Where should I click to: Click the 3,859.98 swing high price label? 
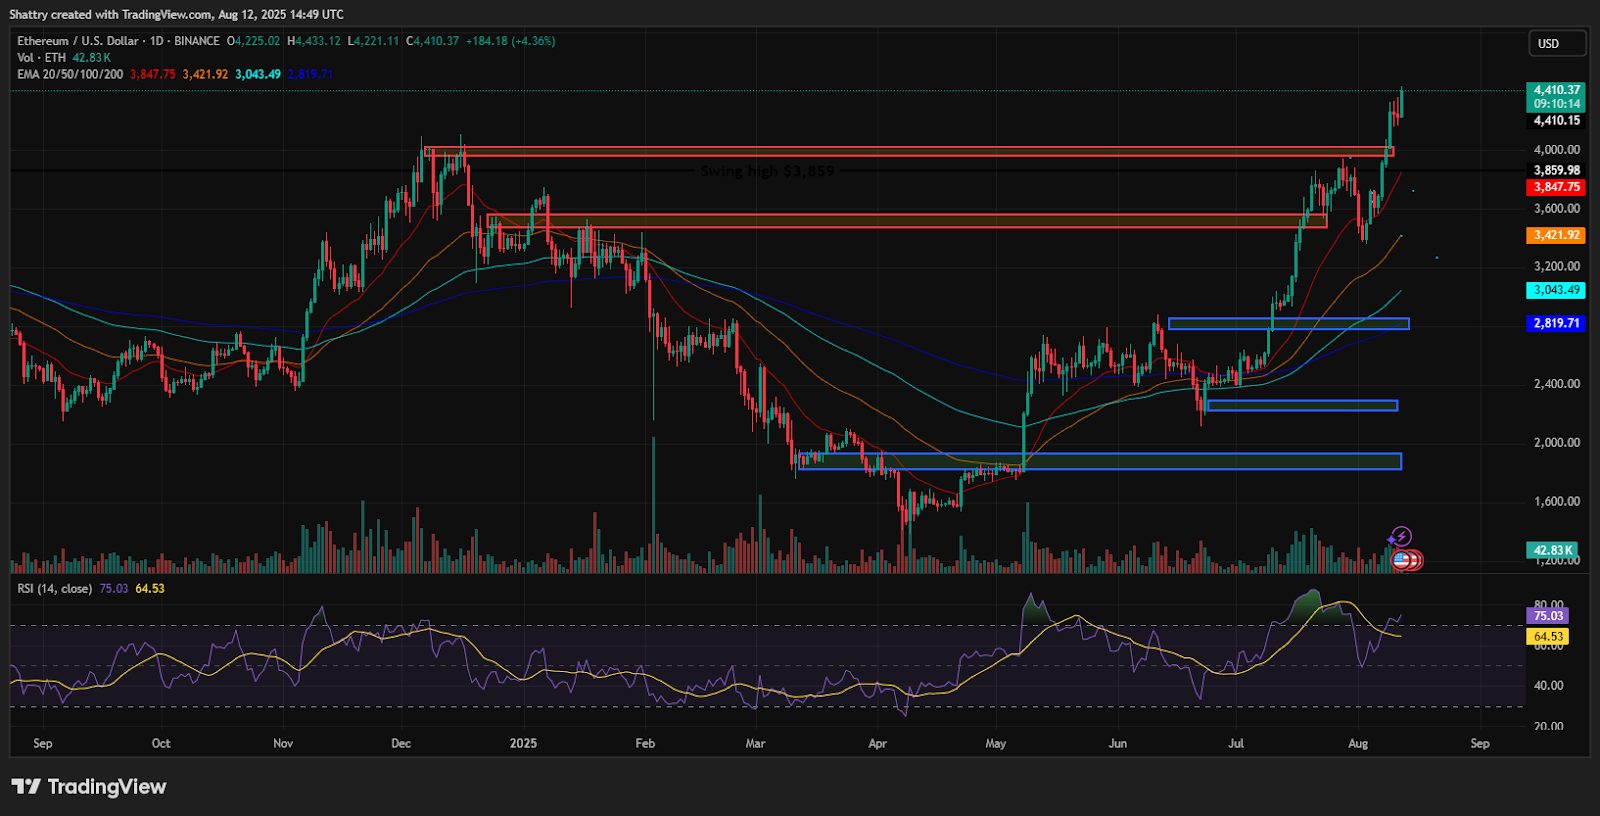pyautogui.click(x=1557, y=171)
